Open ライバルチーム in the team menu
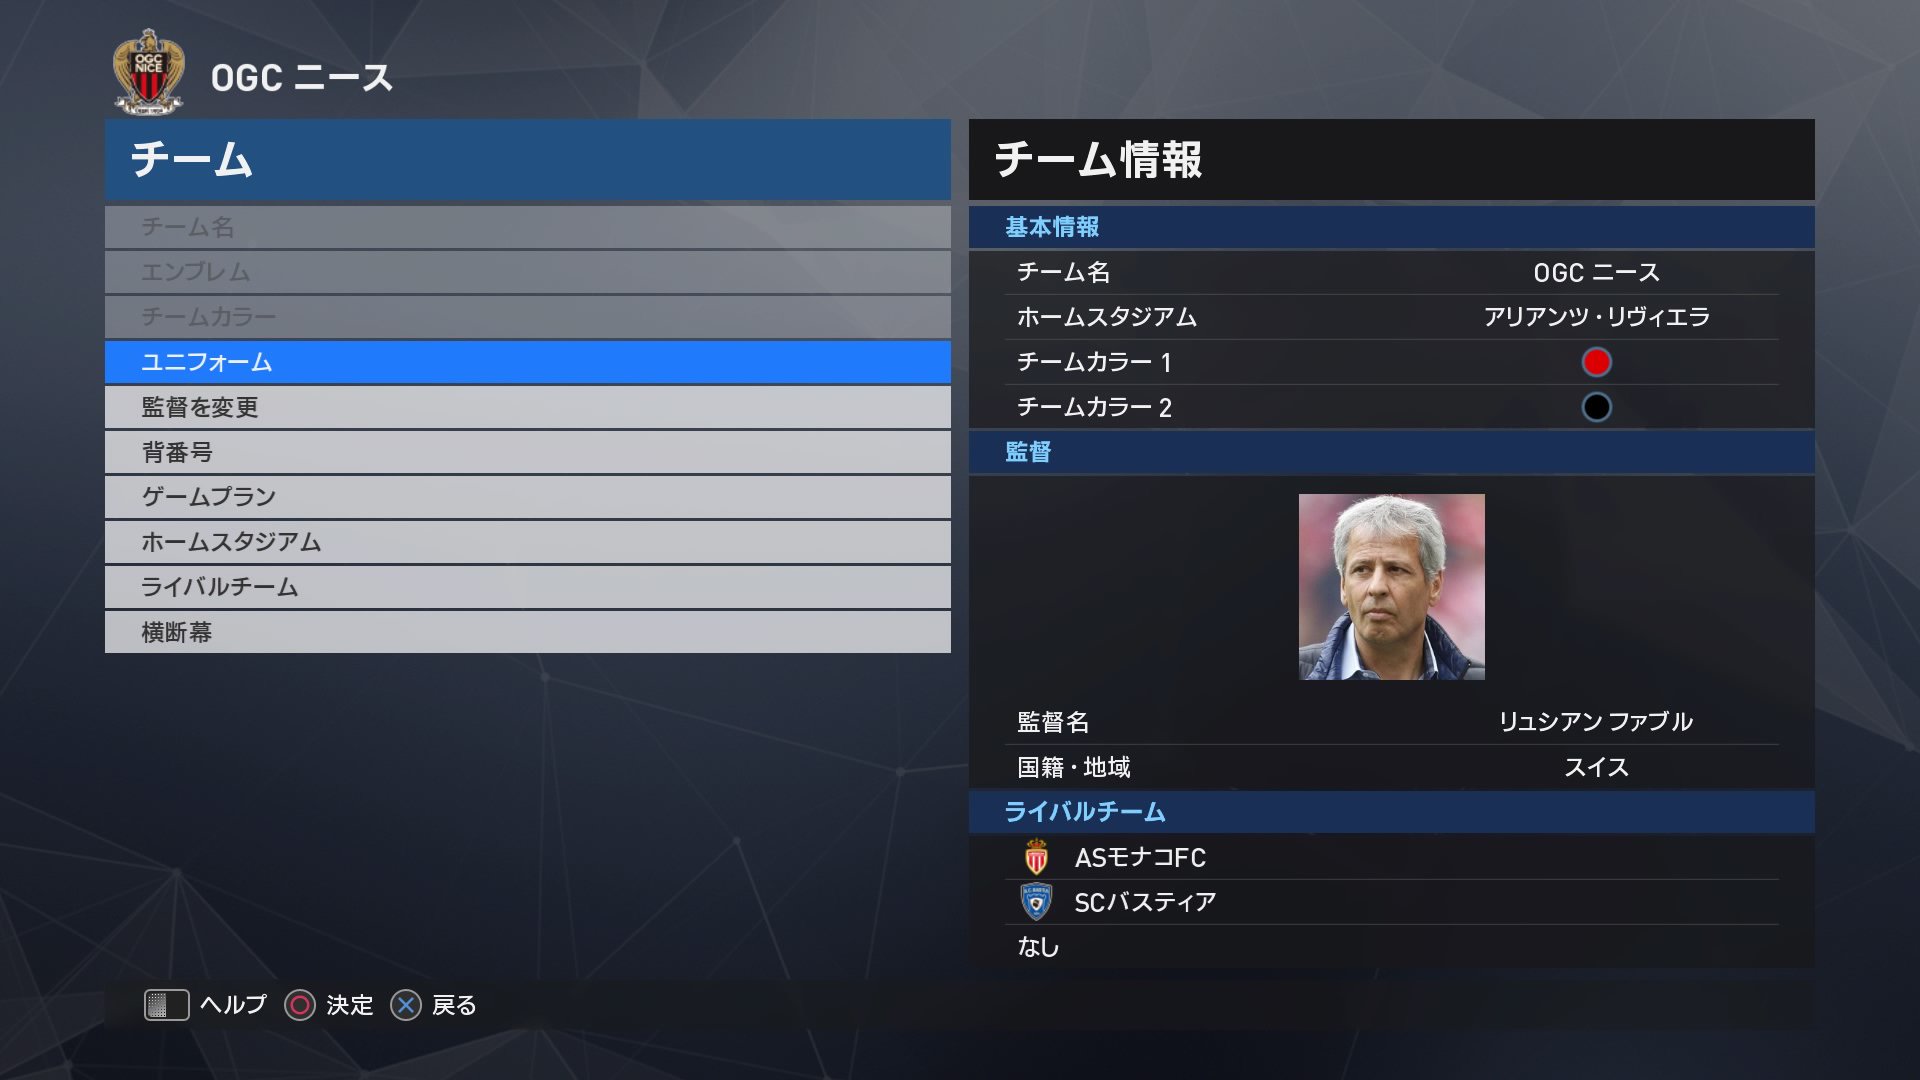The height and width of the screenshot is (1080, 1920). coord(528,587)
